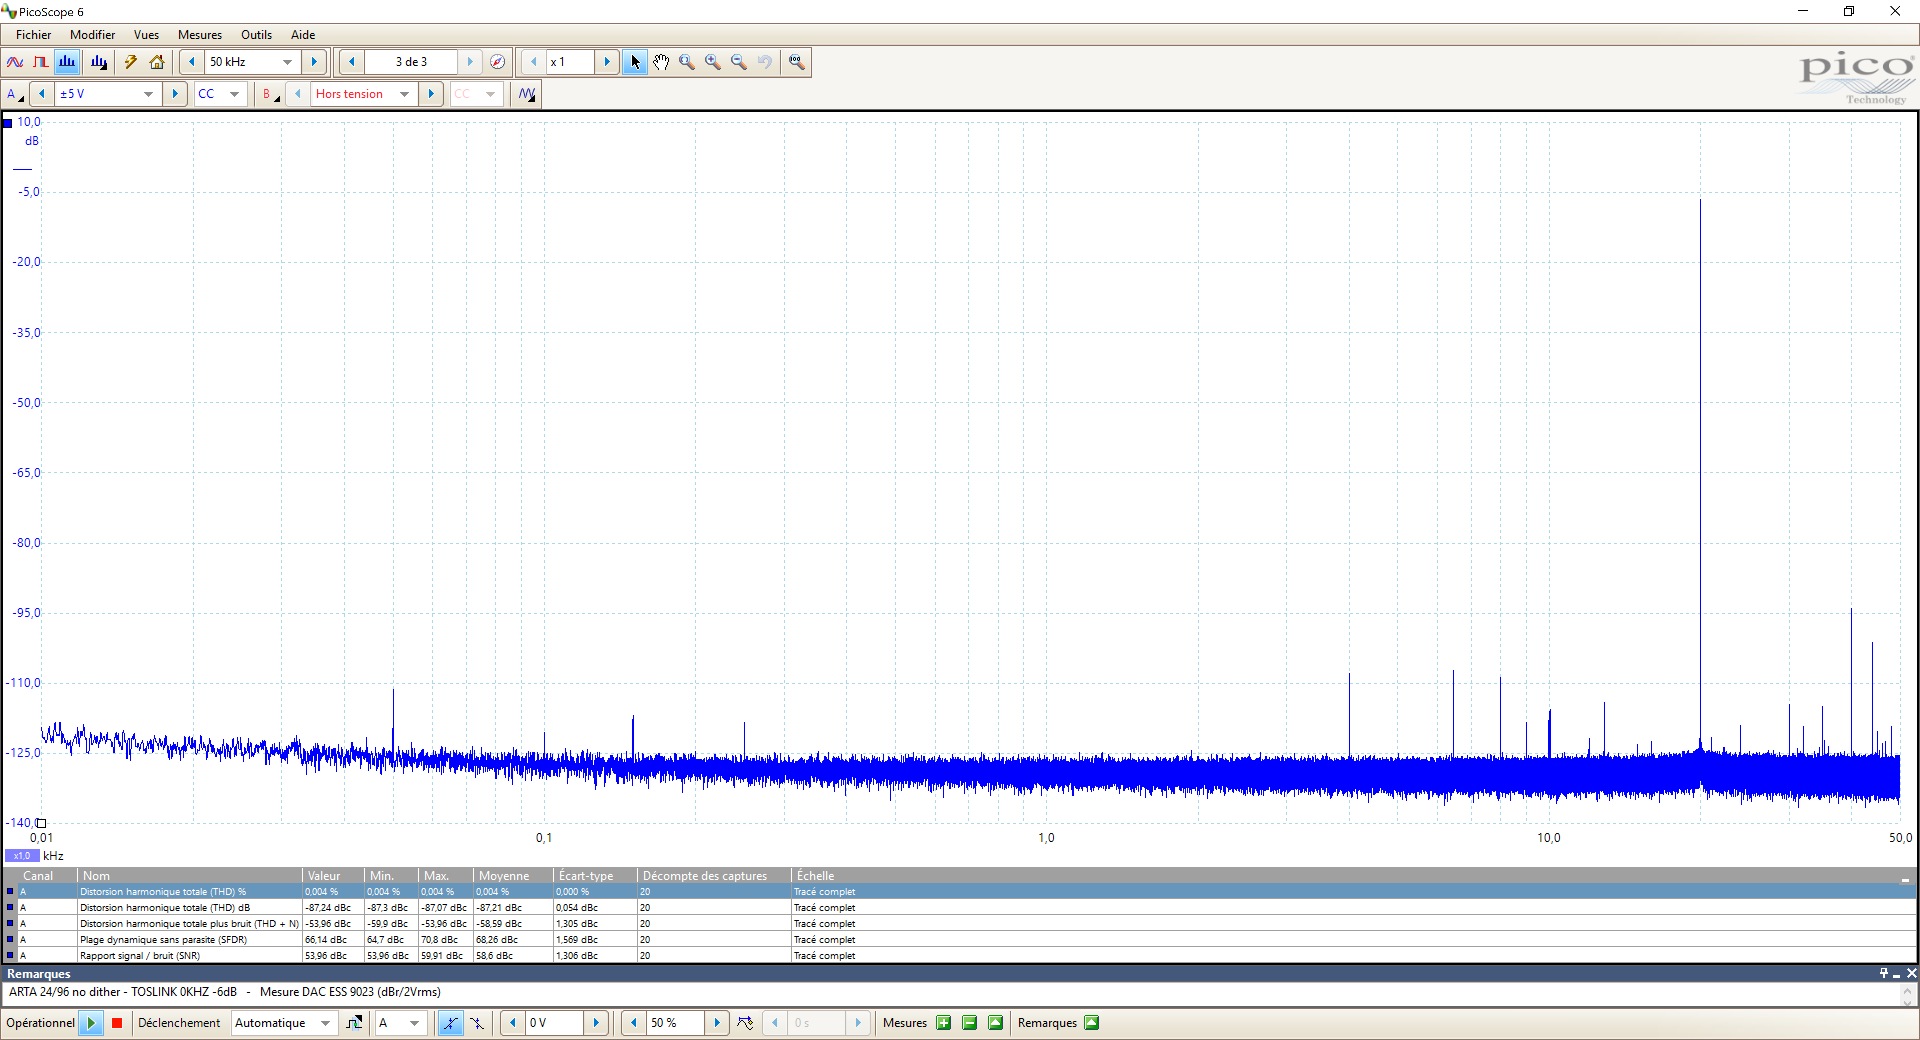This screenshot has width=1920, height=1040.
Task: Increase the 0 V trigger threshold
Action: (596, 1023)
